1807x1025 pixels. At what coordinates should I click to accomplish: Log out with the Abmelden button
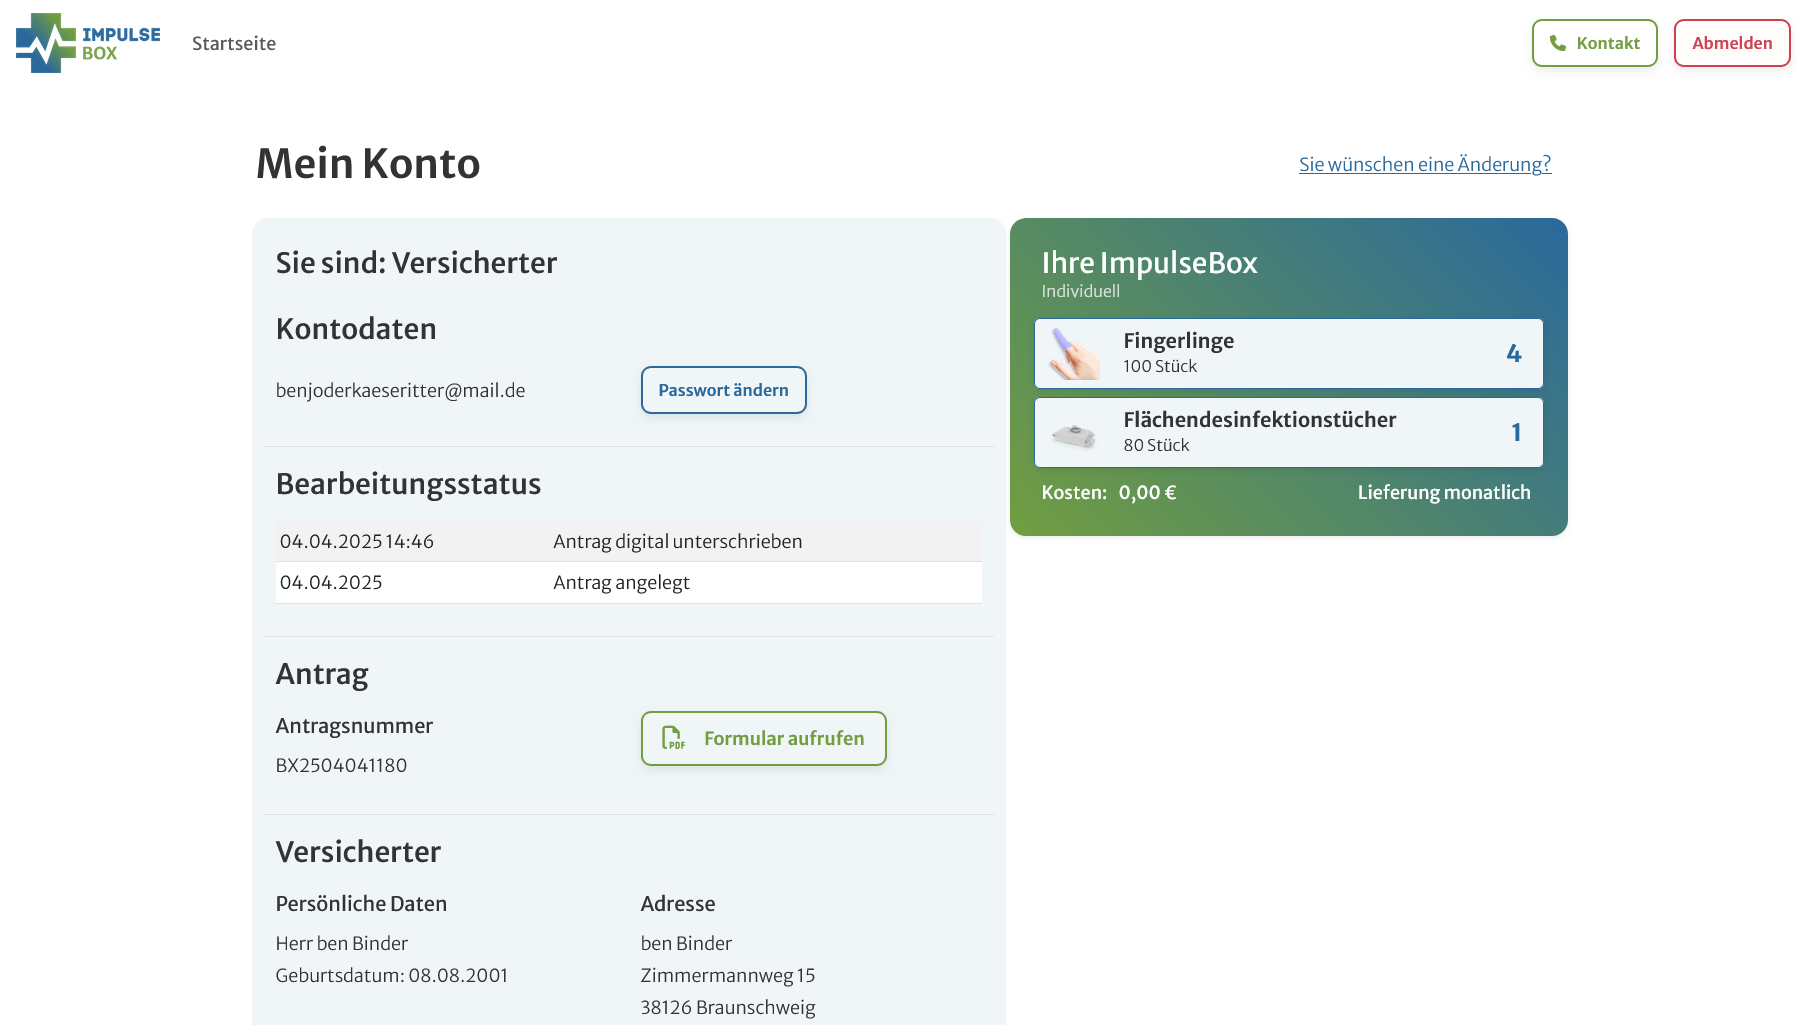click(1731, 43)
